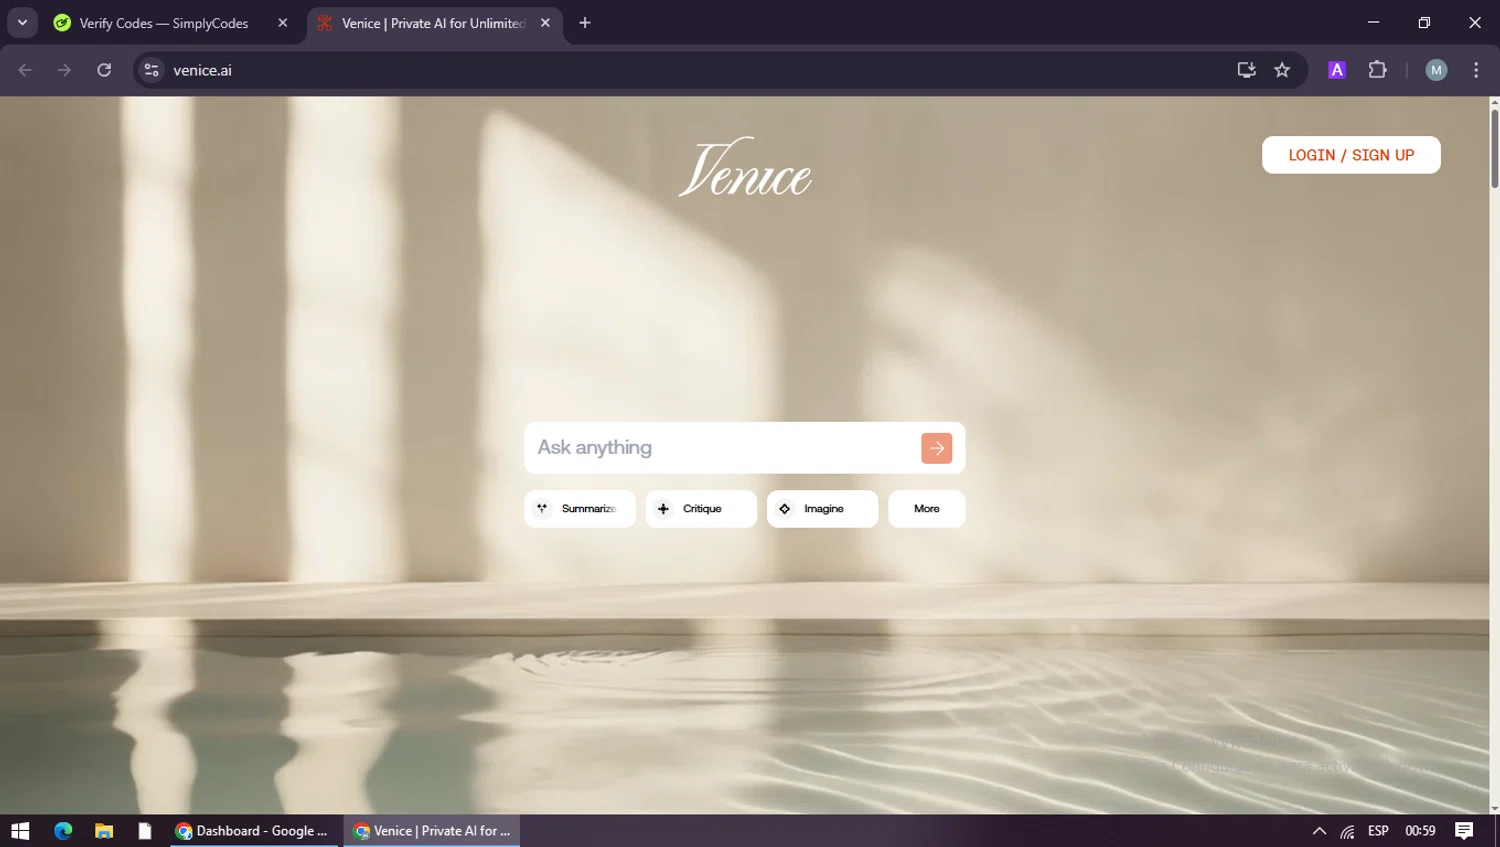The width and height of the screenshot is (1500, 847).
Task: Open the More suggestions button
Action: [926, 509]
